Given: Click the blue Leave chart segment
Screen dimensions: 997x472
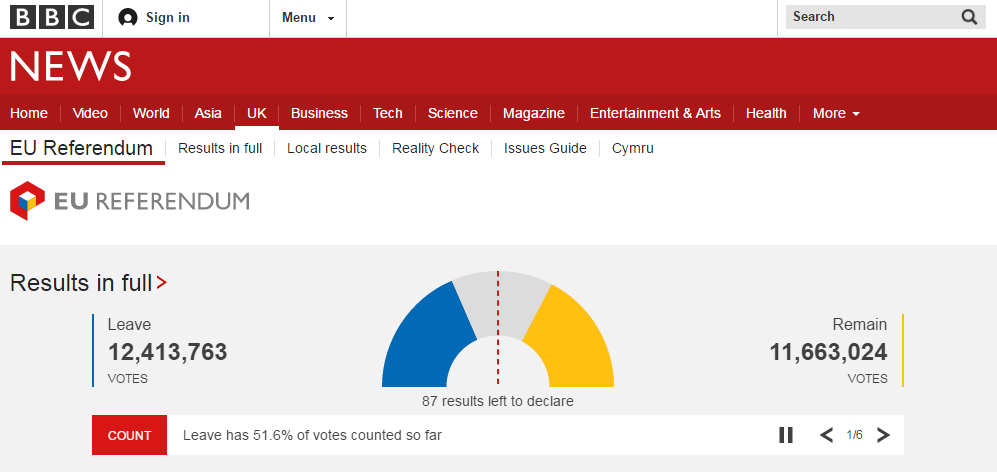Looking at the screenshot, I should (x=427, y=340).
